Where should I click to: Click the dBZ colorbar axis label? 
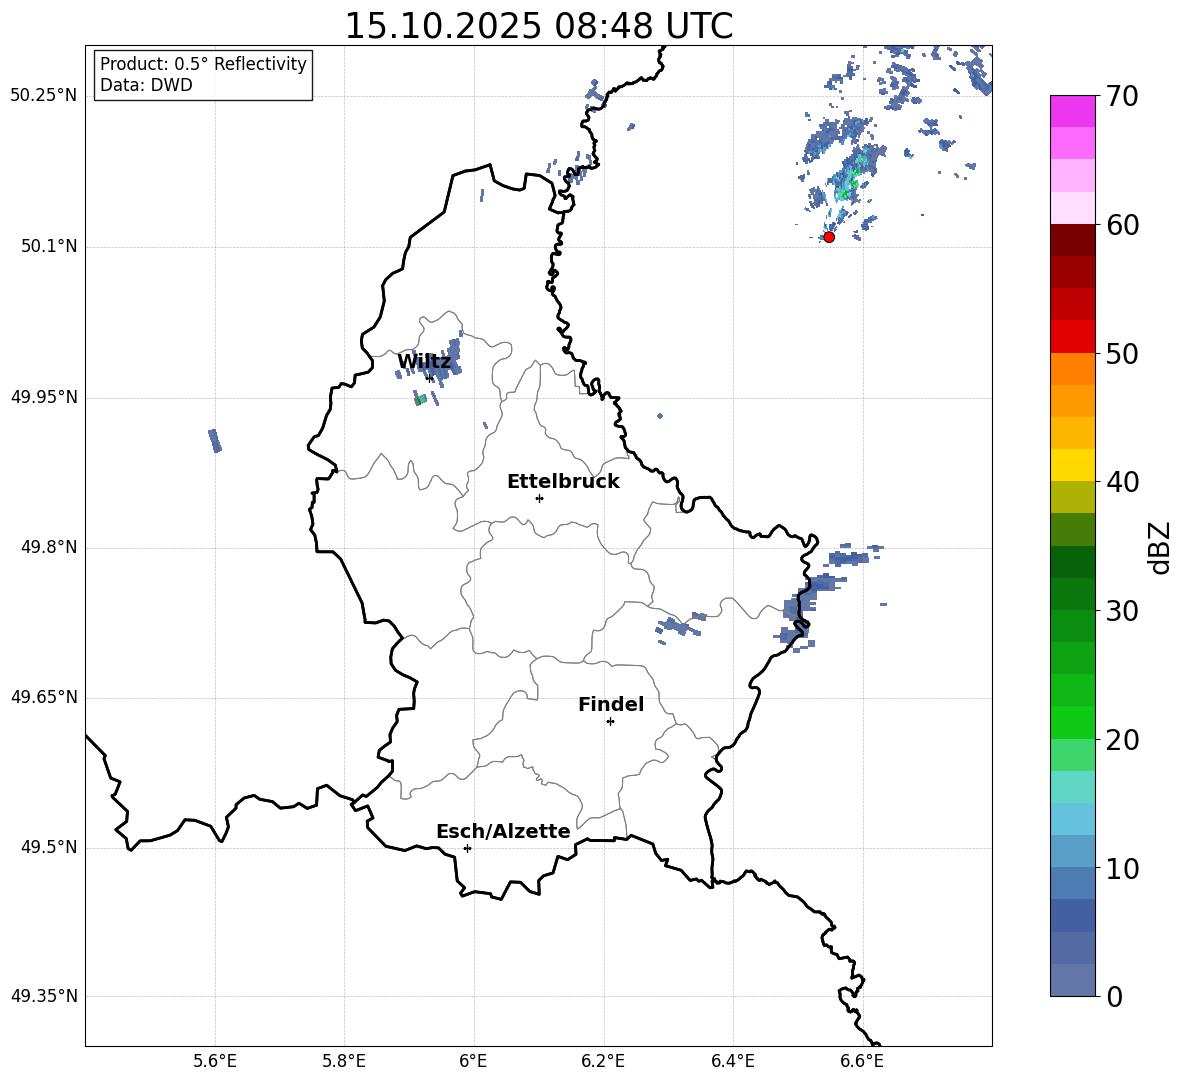coord(1161,547)
